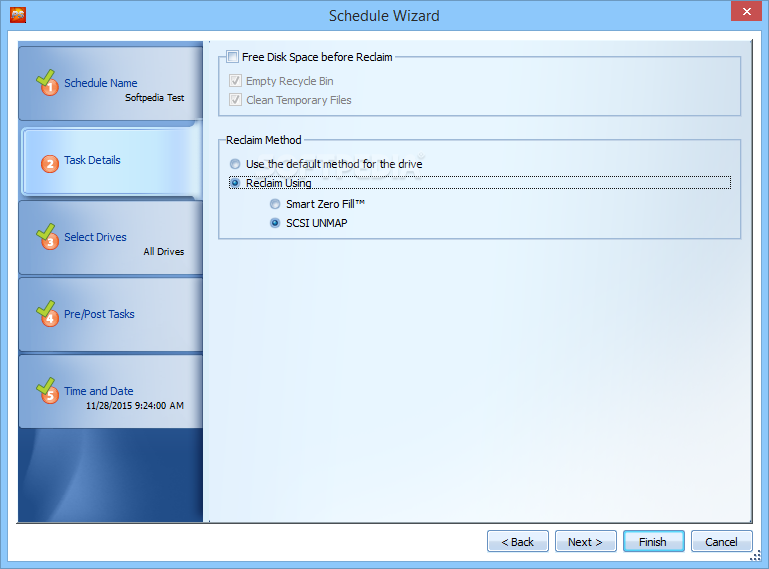Enable Free Disk Space before Reclaim

pos(232,57)
